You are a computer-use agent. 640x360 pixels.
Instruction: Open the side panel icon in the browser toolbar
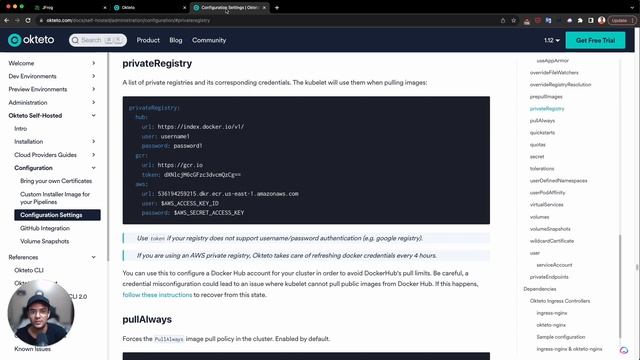tap(591, 20)
